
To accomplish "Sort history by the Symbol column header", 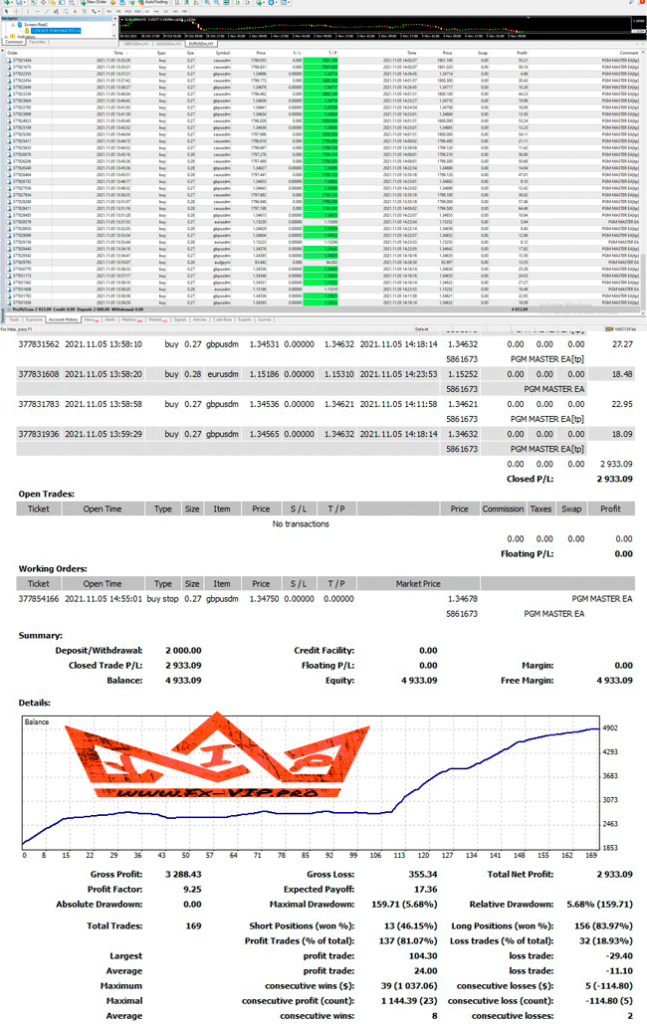I will coord(222,53).
